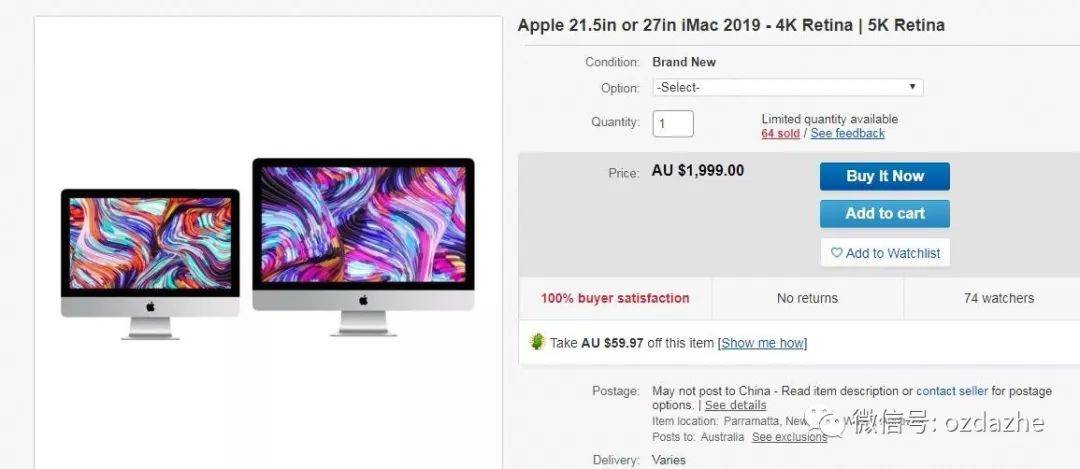Click the Apple logo on the large iMac
This screenshot has width=1080, height=469.
point(363,300)
